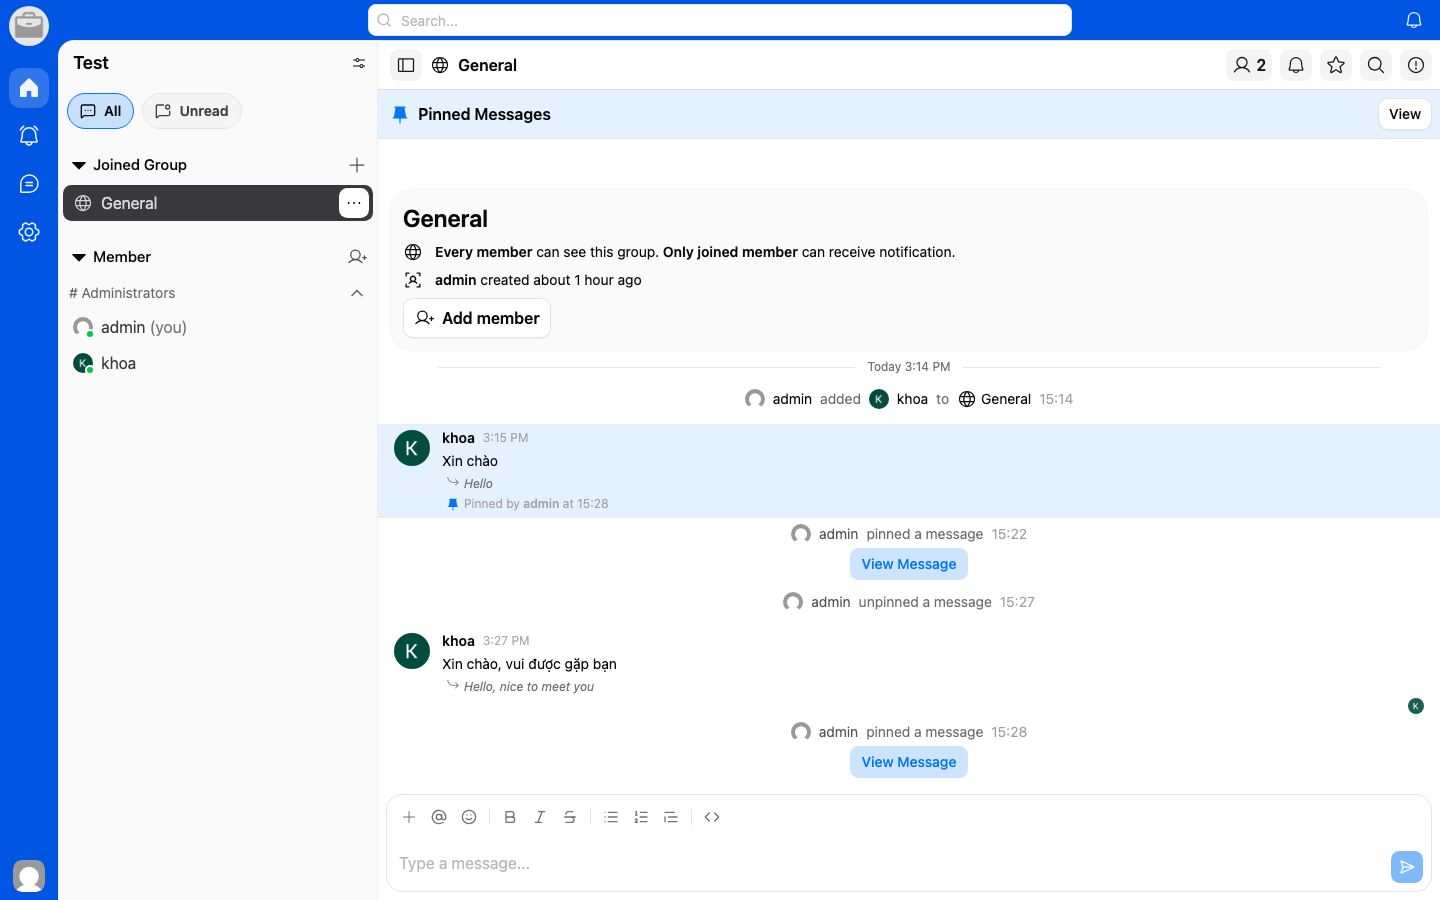Toggle the sidebar panel icon
This screenshot has width=1440, height=900.
(x=406, y=65)
